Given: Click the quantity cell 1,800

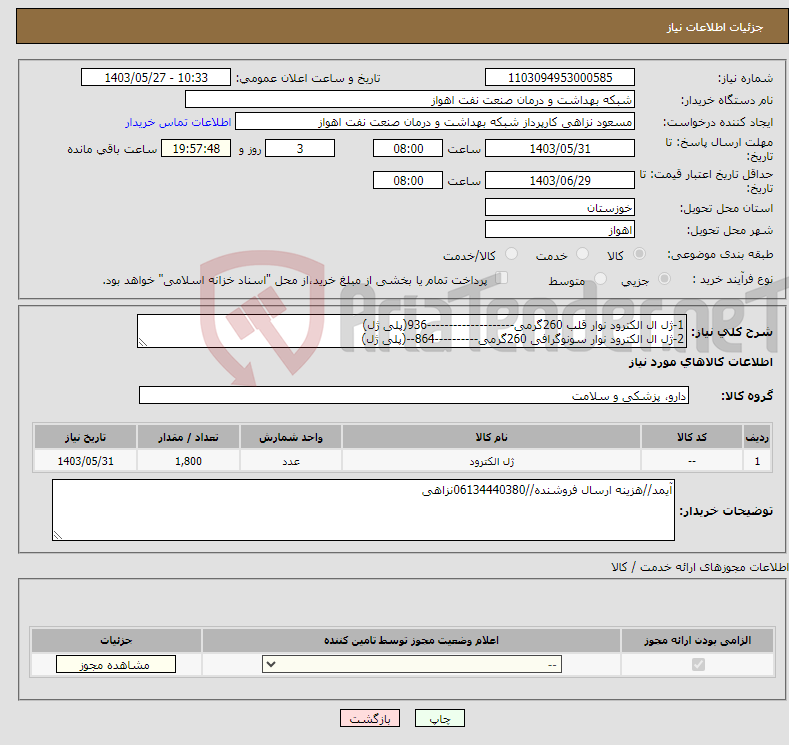Looking at the screenshot, I should (x=188, y=461).
